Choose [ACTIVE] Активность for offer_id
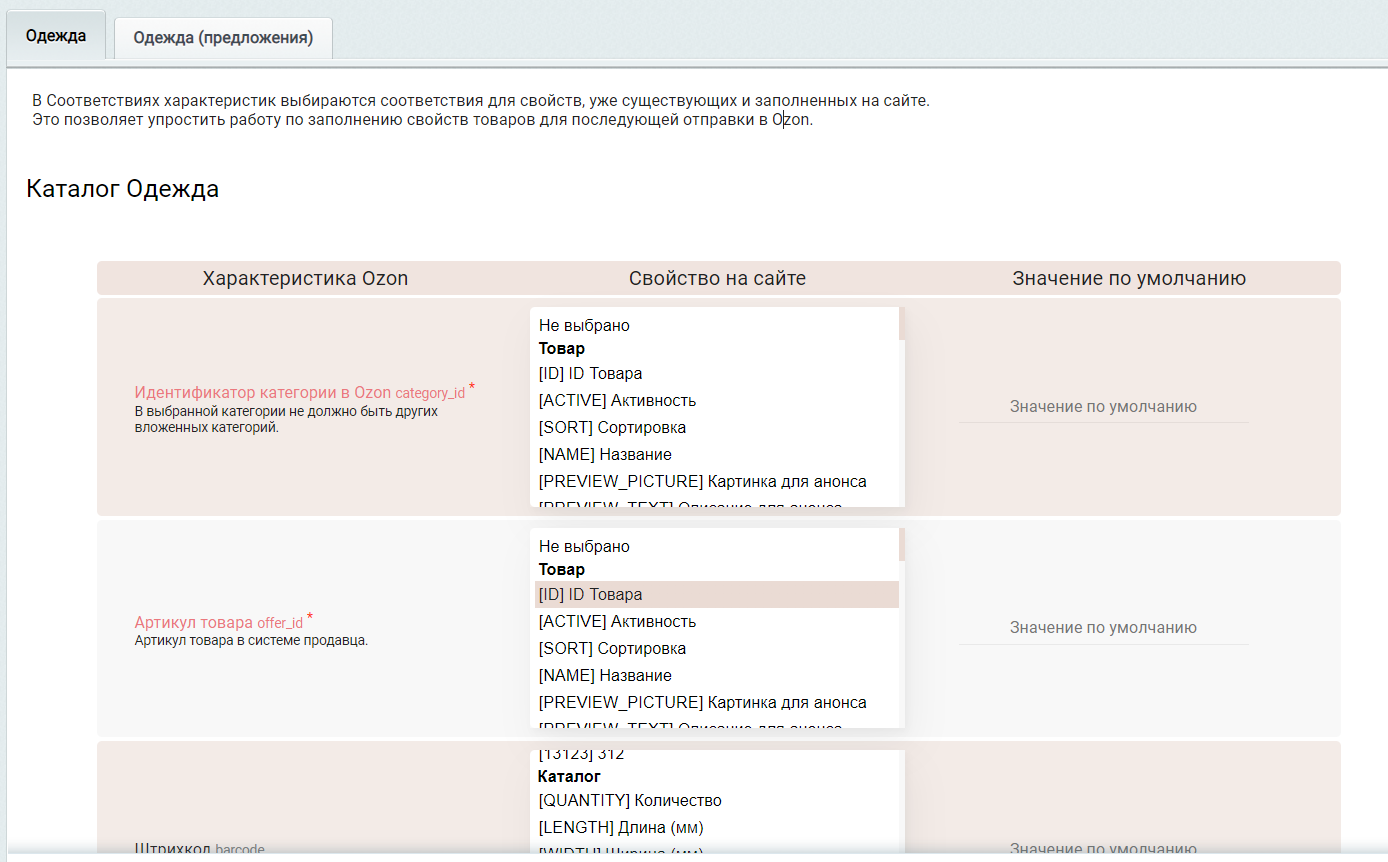 point(617,621)
